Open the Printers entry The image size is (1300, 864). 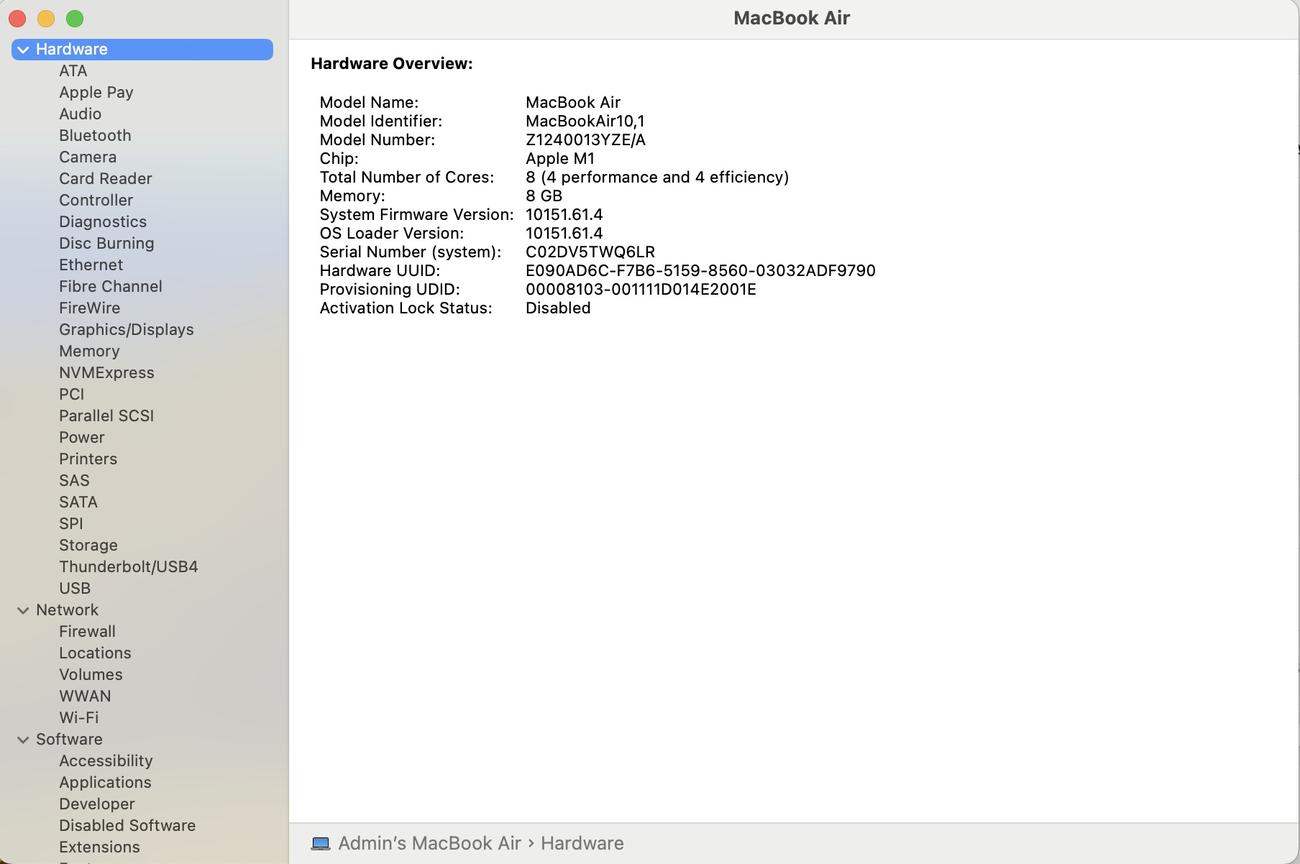[88, 459]
